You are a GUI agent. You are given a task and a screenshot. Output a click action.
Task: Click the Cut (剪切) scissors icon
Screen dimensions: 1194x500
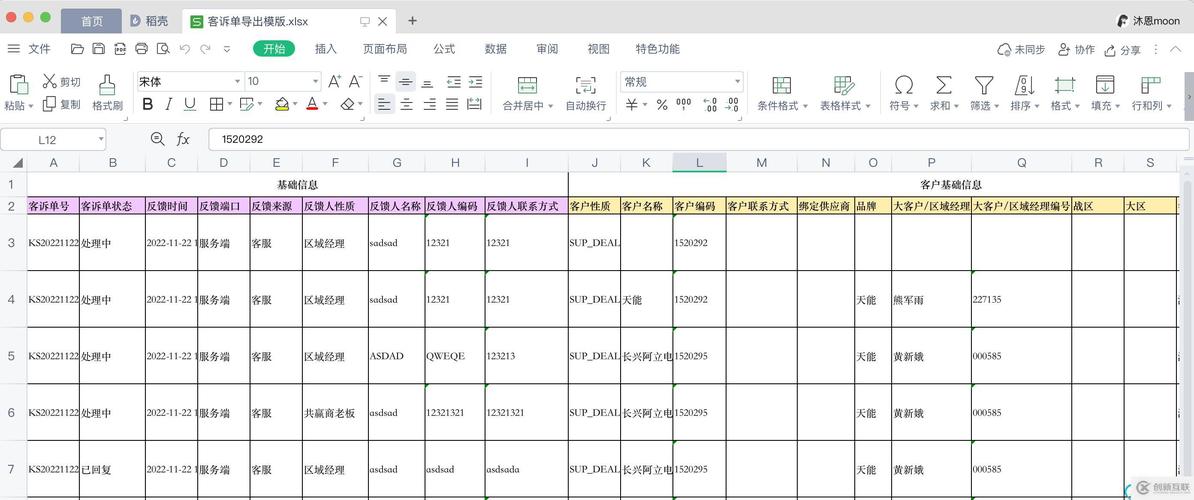(x=49, y=82)
